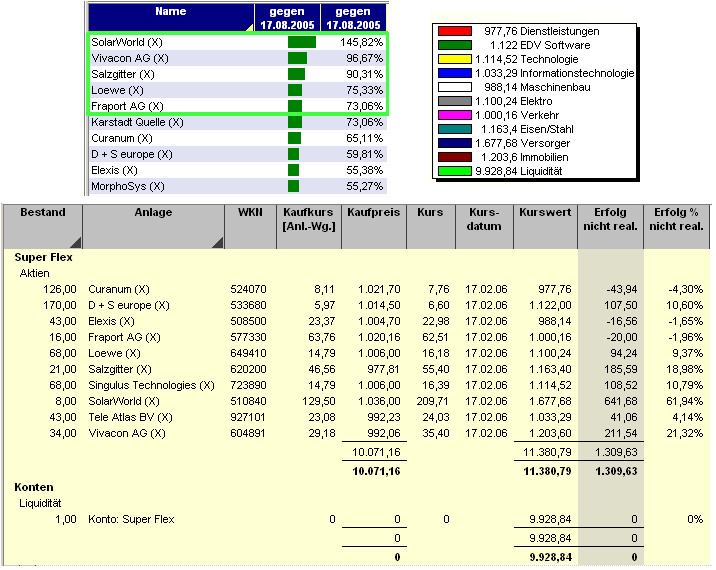
Task: Click bold total Kurswert 11.380,79
Action: coord(547,471)
